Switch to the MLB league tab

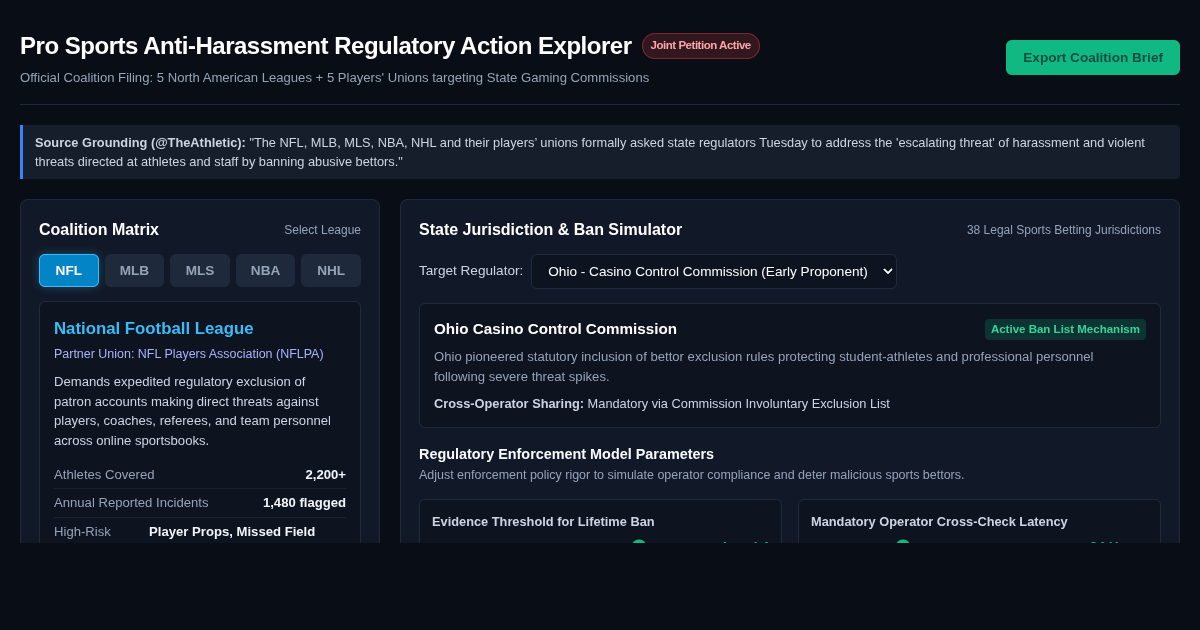[x=134, y=270]
